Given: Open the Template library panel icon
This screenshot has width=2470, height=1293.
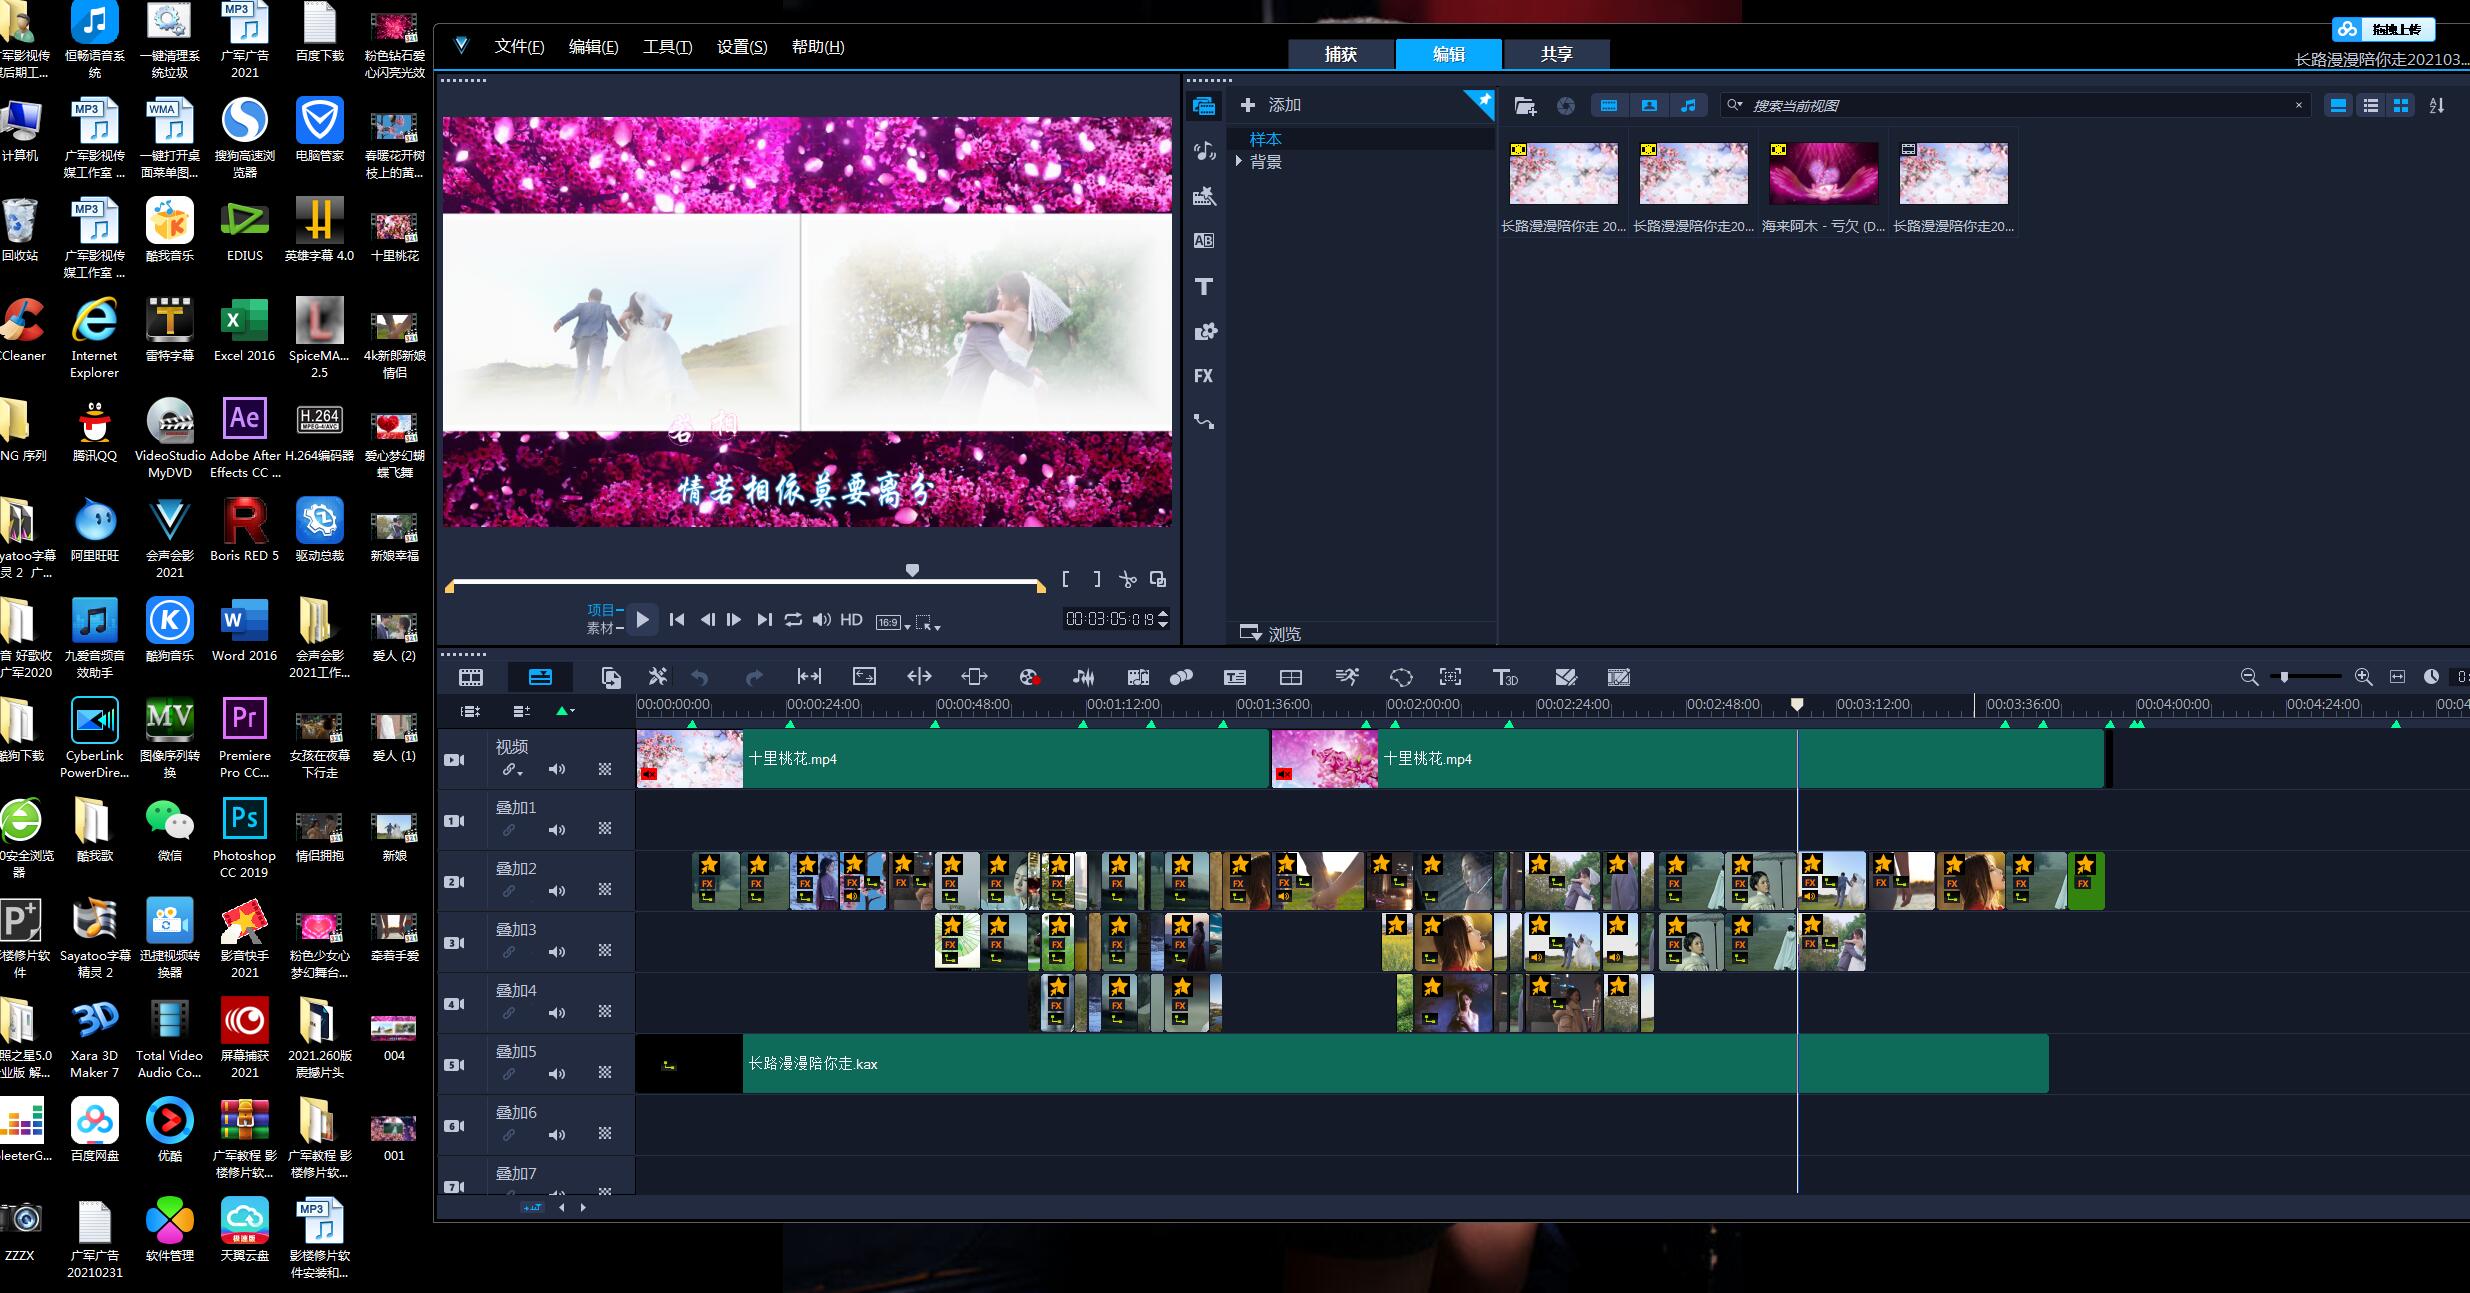Looking at the screenshot, I should click(1204, 196).
